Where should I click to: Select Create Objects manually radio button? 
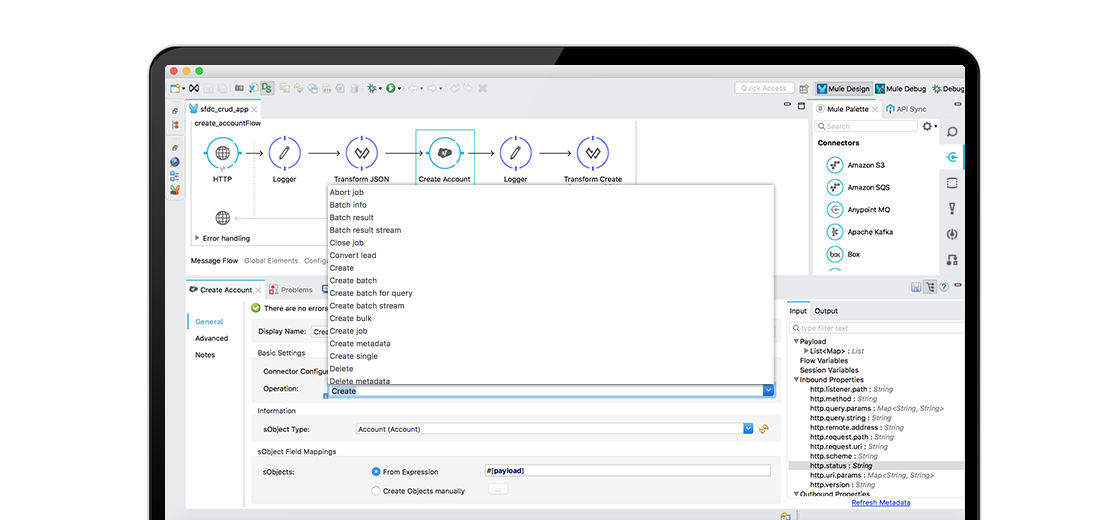pos(376,491)
